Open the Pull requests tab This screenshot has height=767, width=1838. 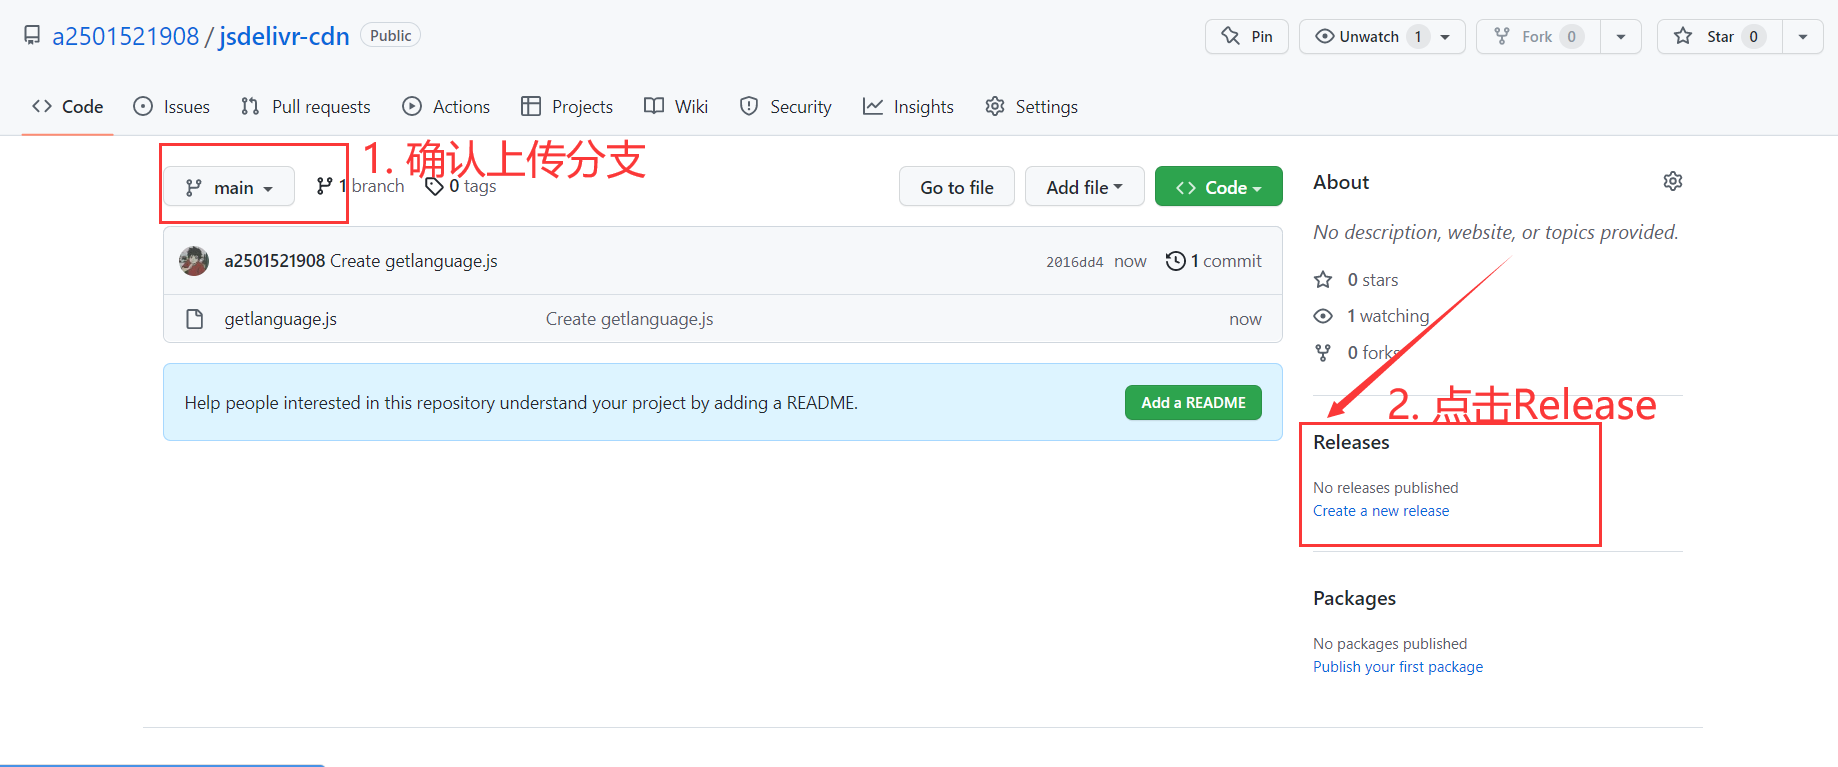click(306, 107)
